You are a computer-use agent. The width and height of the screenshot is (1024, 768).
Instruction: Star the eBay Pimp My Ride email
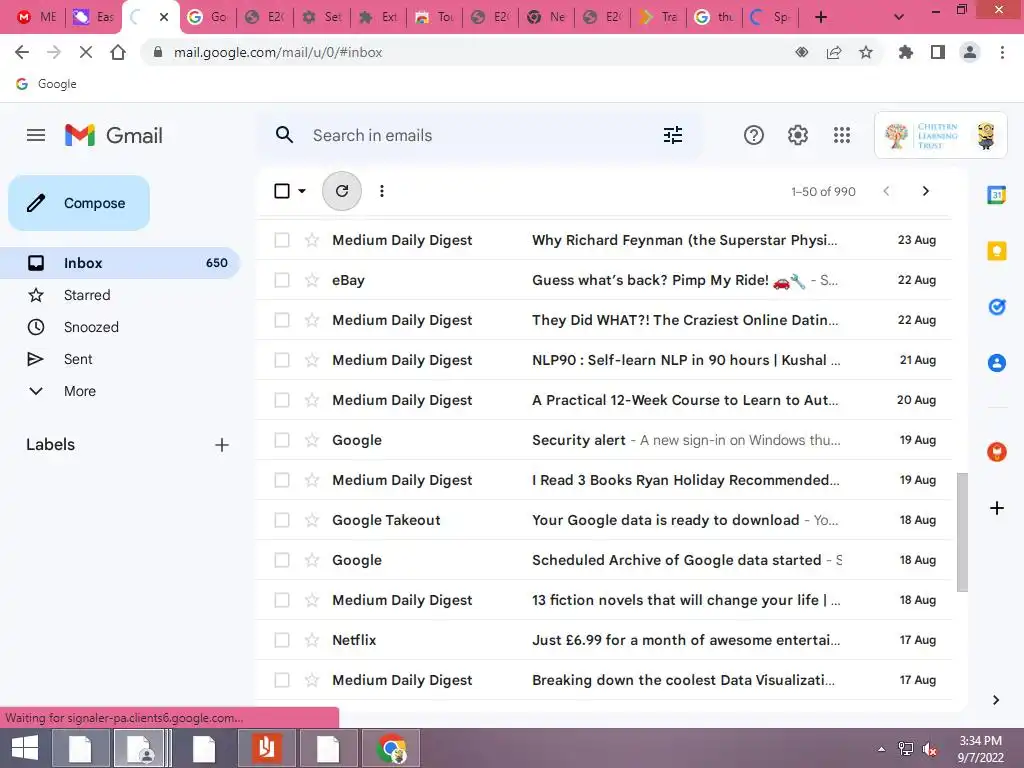tap(312, 280)
